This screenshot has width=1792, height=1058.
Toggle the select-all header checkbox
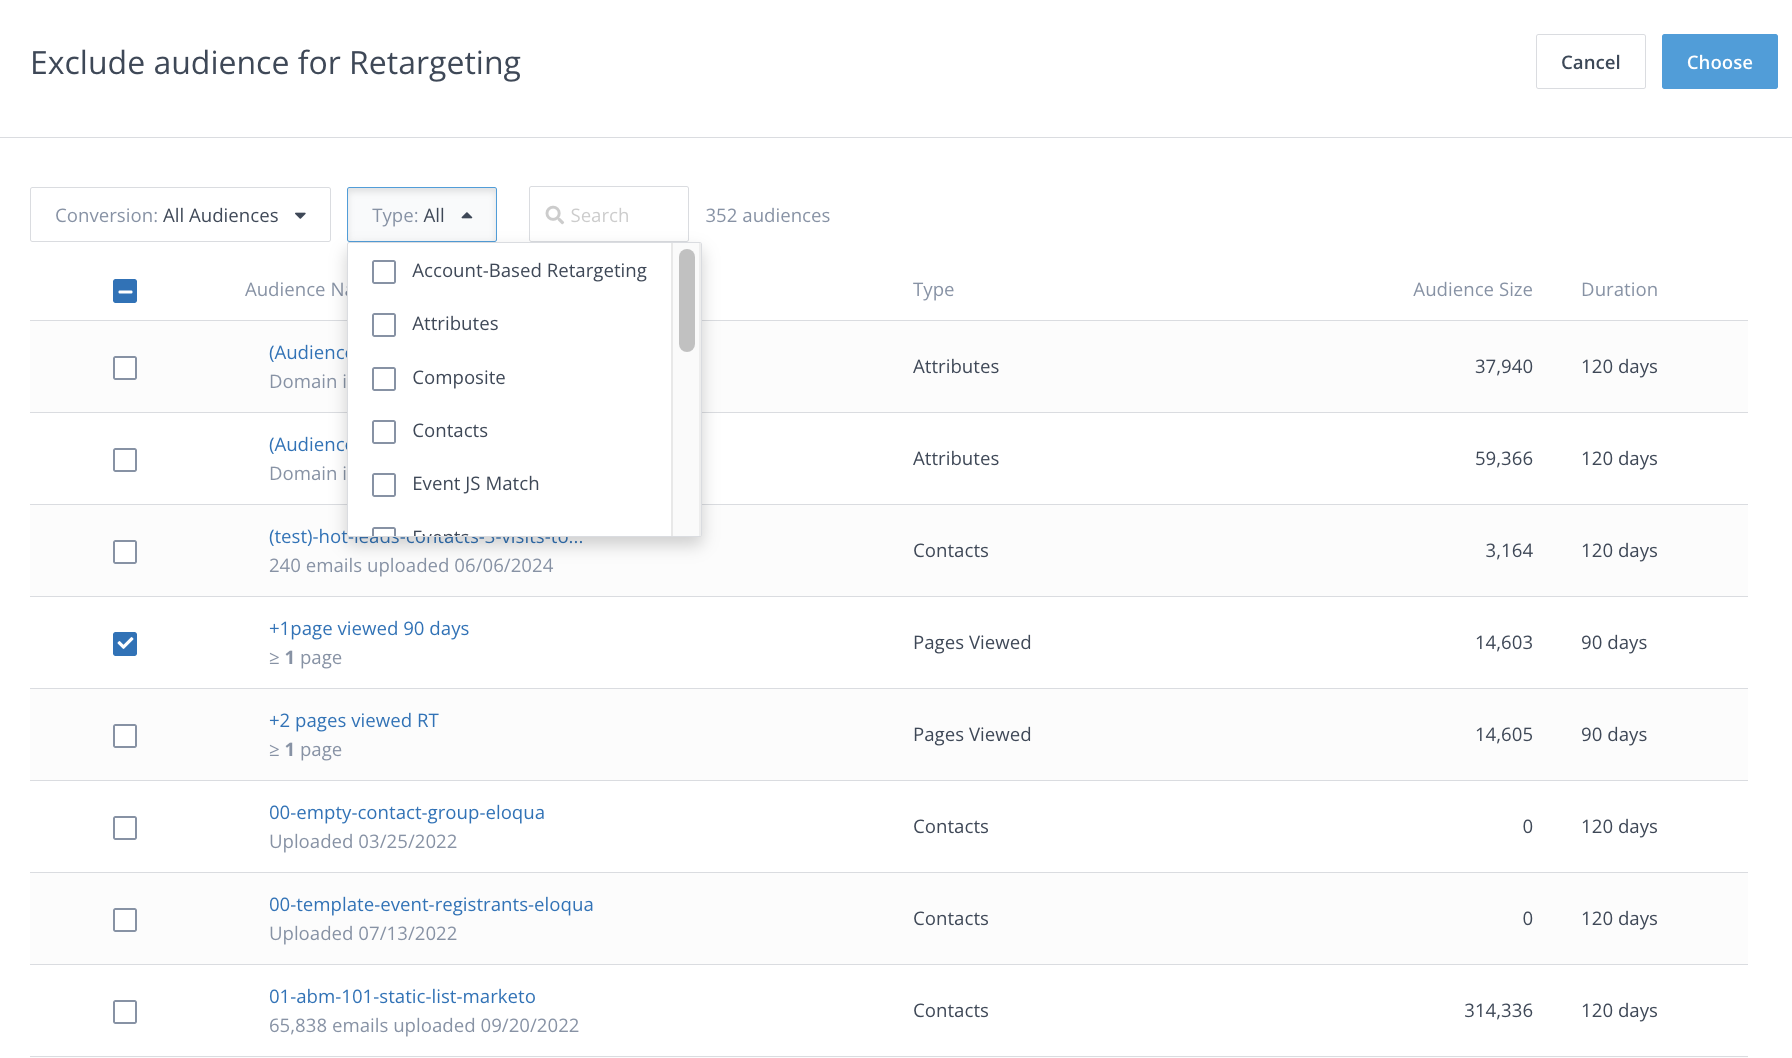point(125,291)
